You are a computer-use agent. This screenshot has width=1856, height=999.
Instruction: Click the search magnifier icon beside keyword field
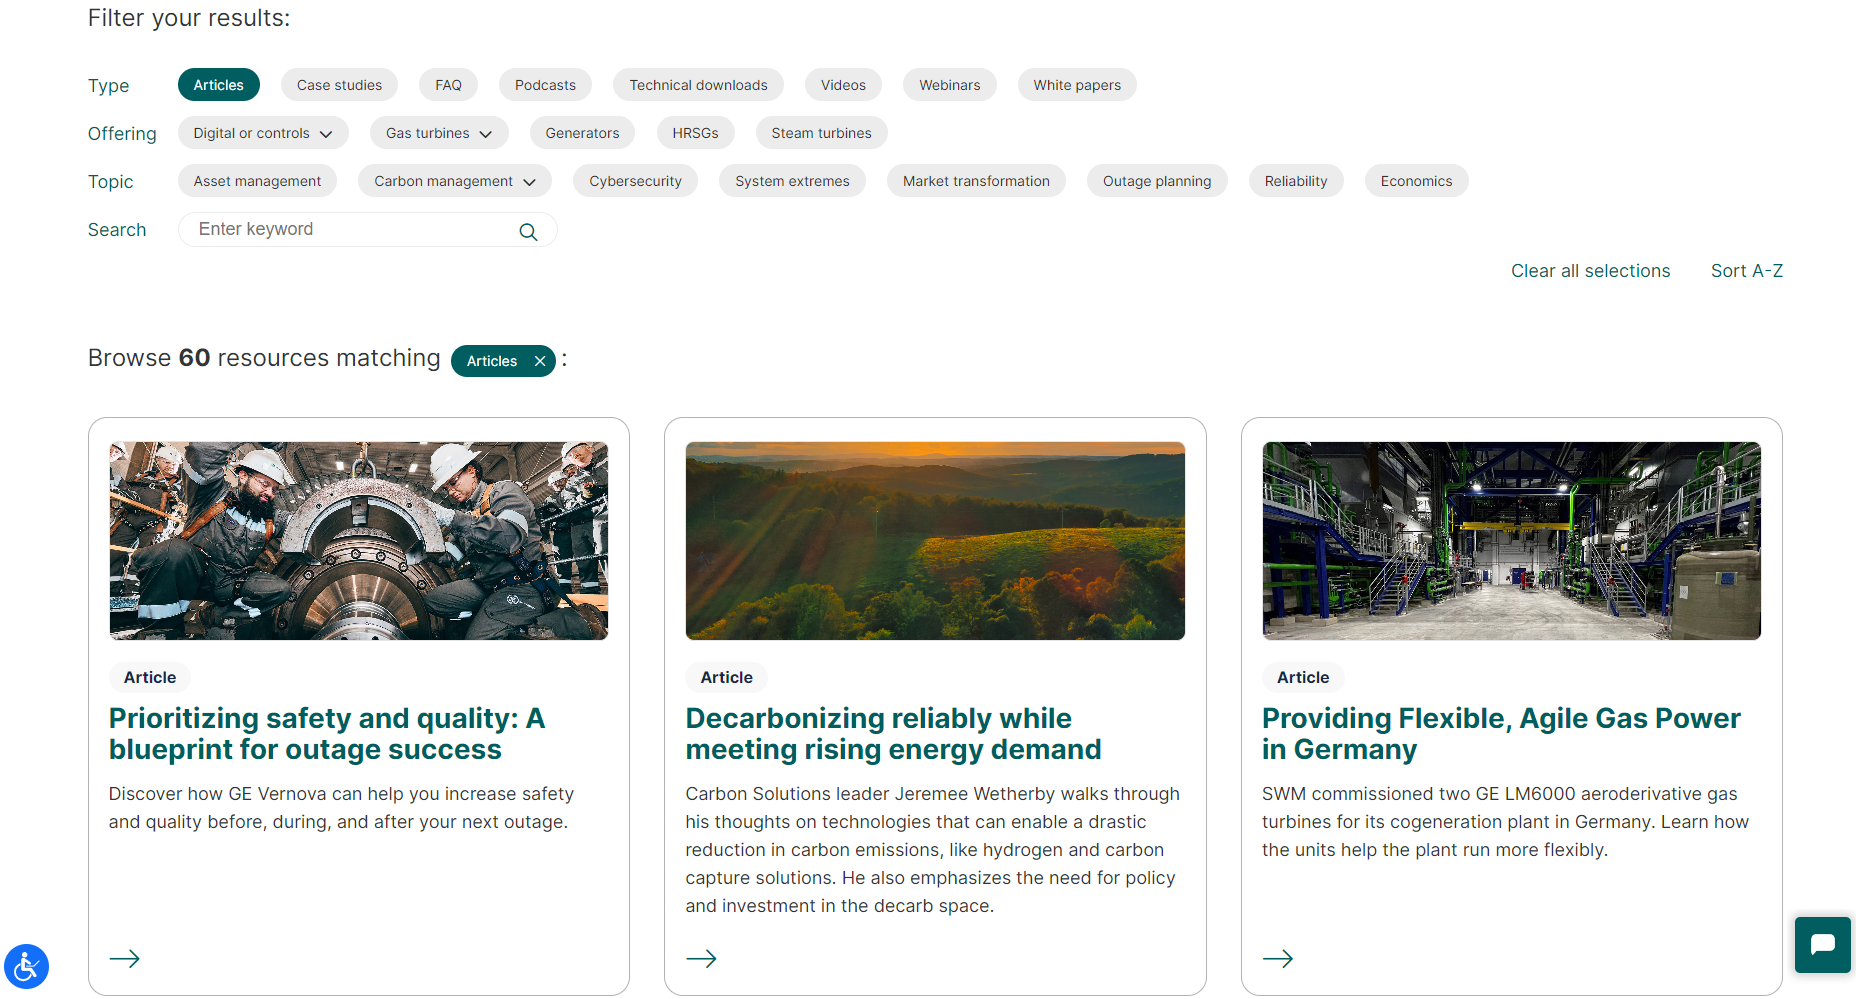528,230
